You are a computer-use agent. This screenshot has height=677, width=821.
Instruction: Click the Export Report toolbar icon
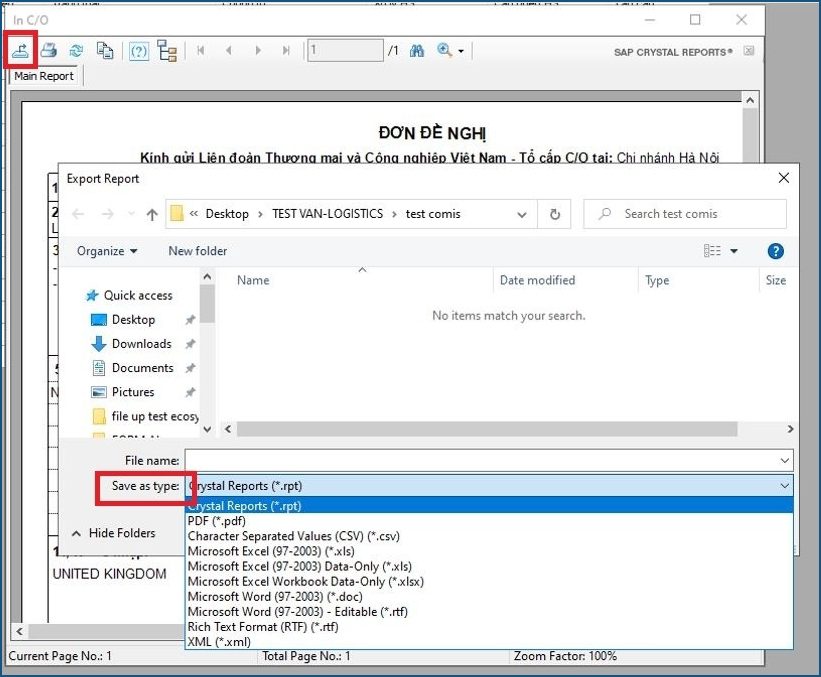click(20, 50)
